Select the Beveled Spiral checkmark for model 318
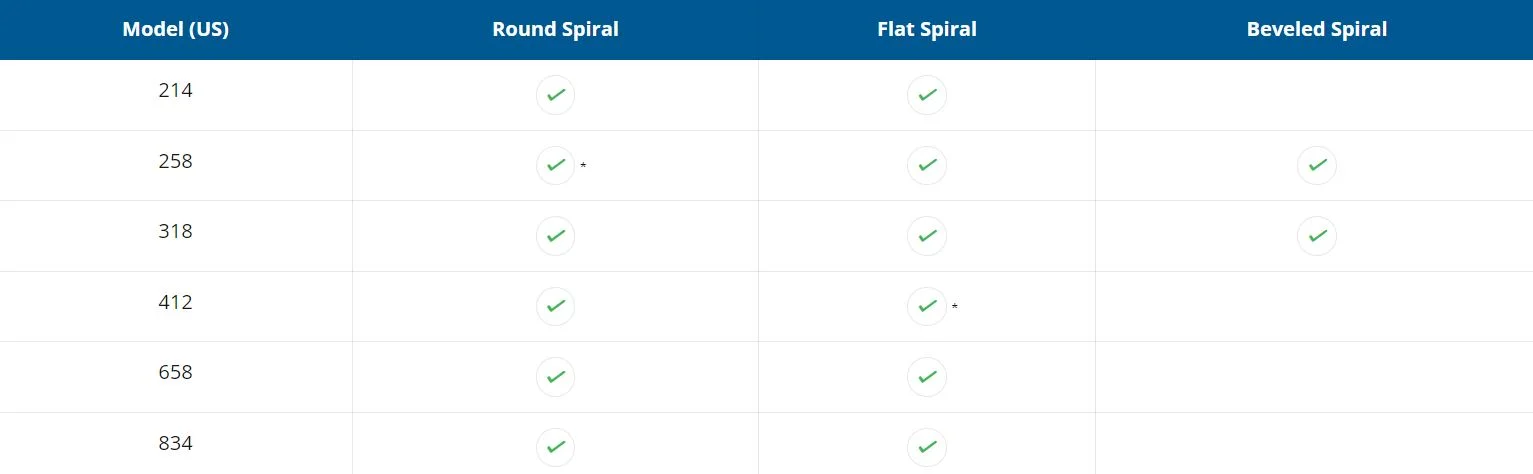The width and height of the screenshot is (1533, 474). tap(1317, 236)
